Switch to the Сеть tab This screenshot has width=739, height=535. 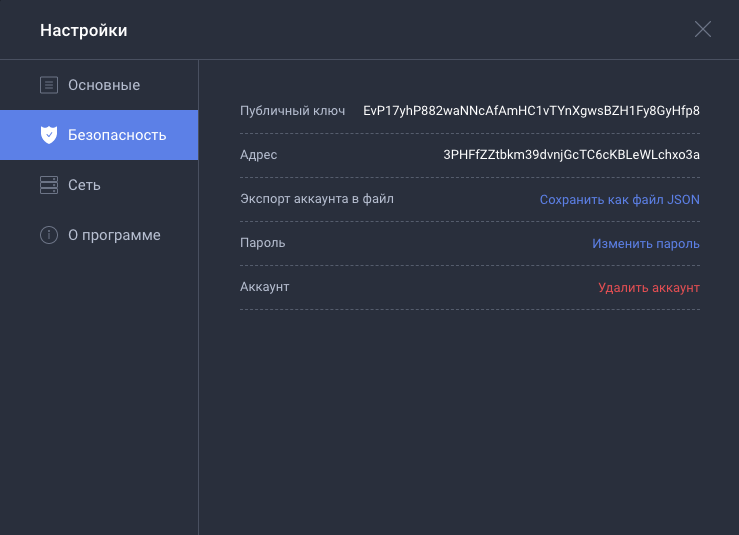click(84, 185)
